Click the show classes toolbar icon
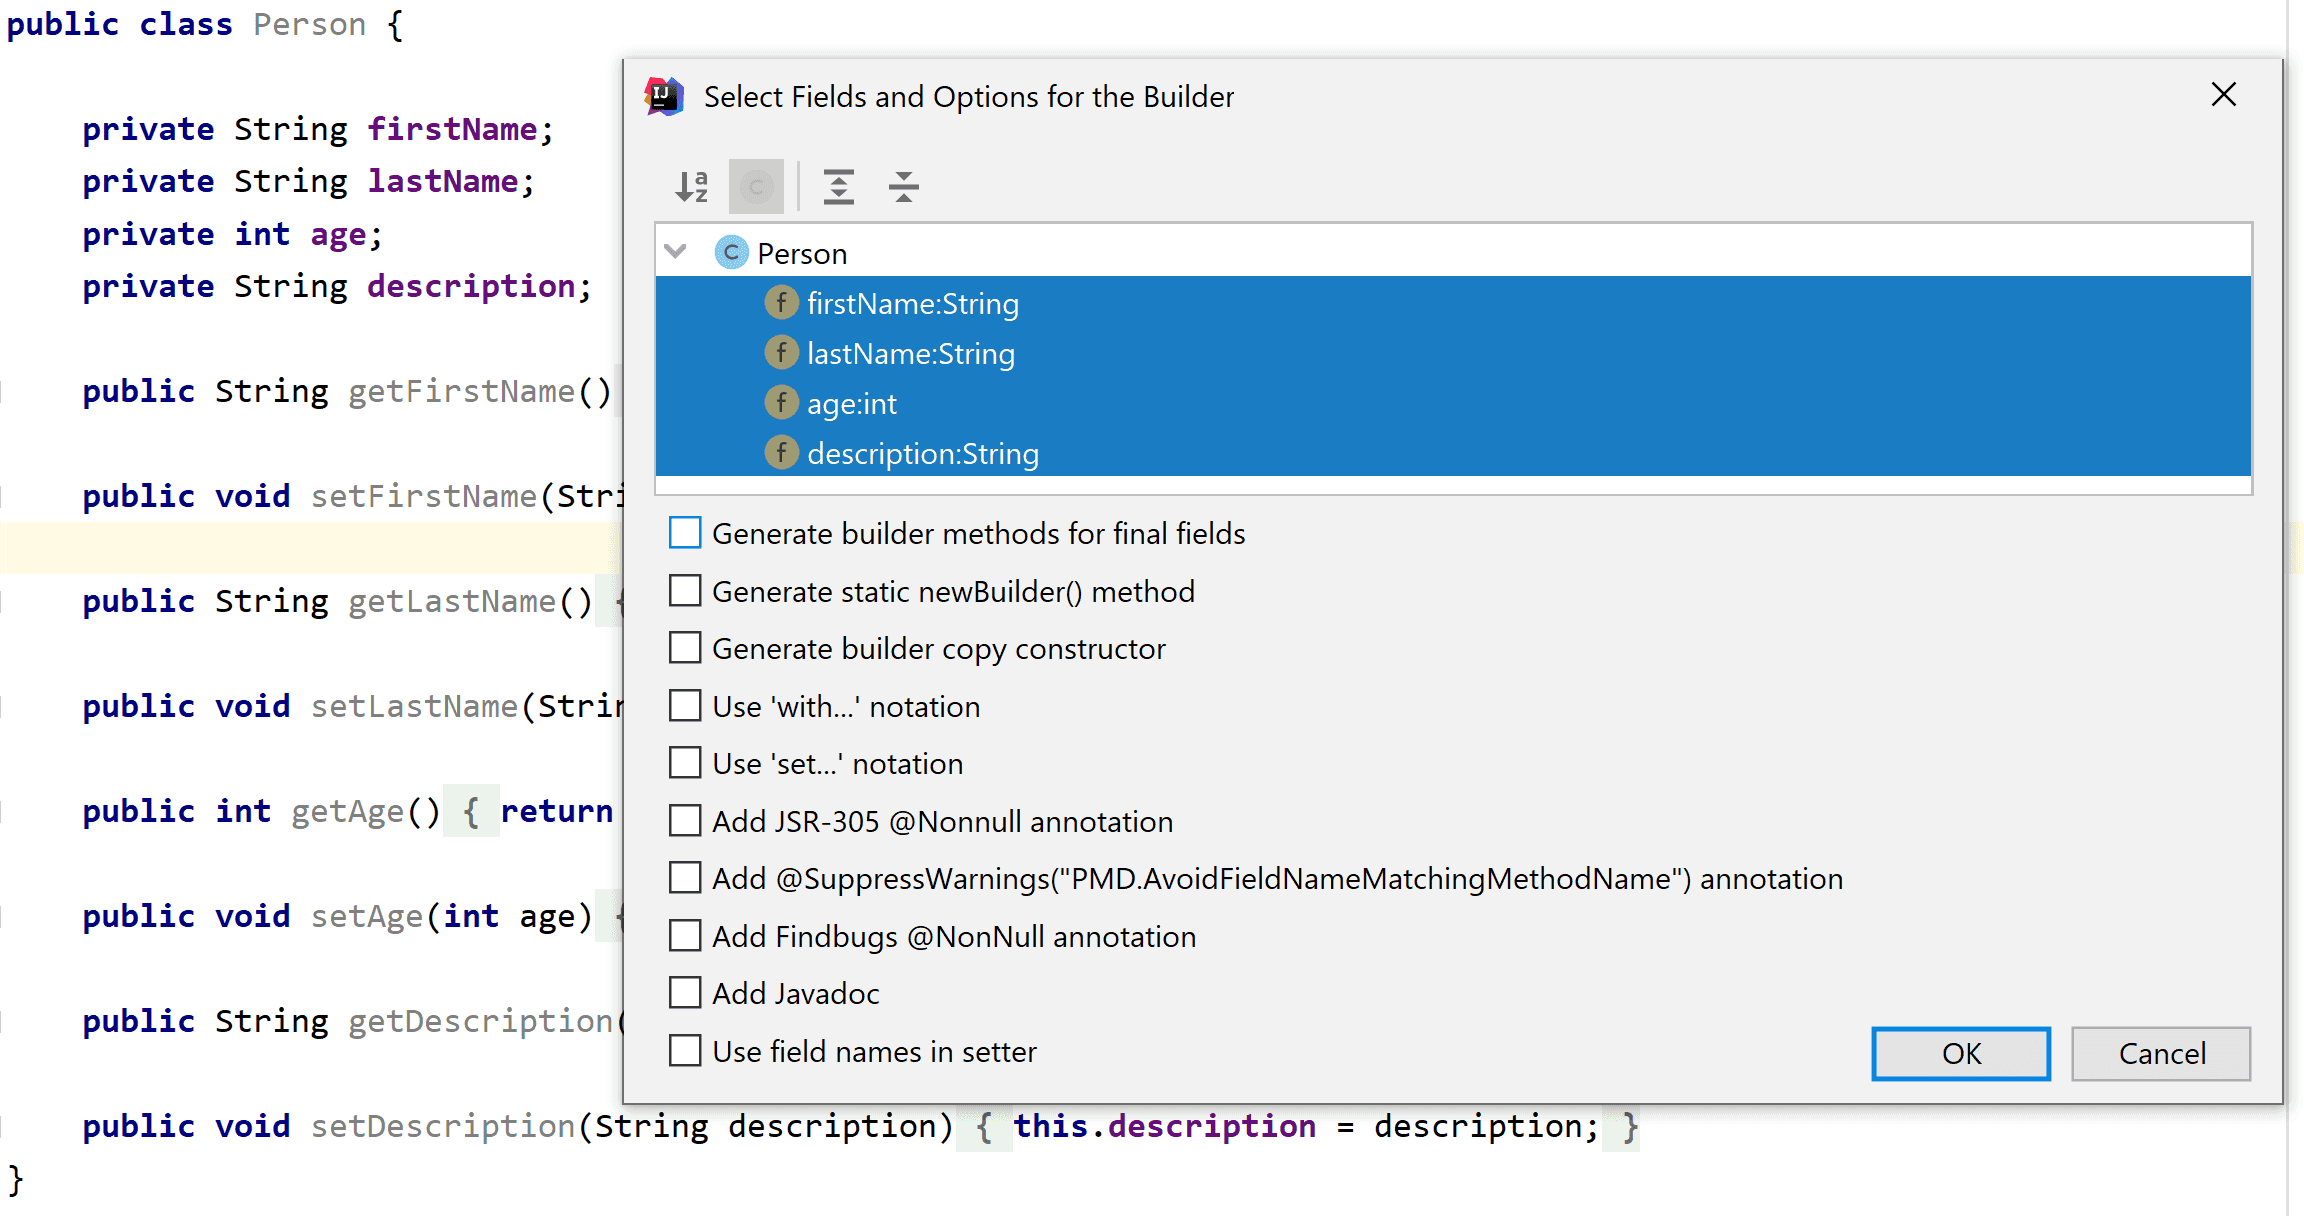Screen dimensions: 2304x1216 [x=756, y=186]
